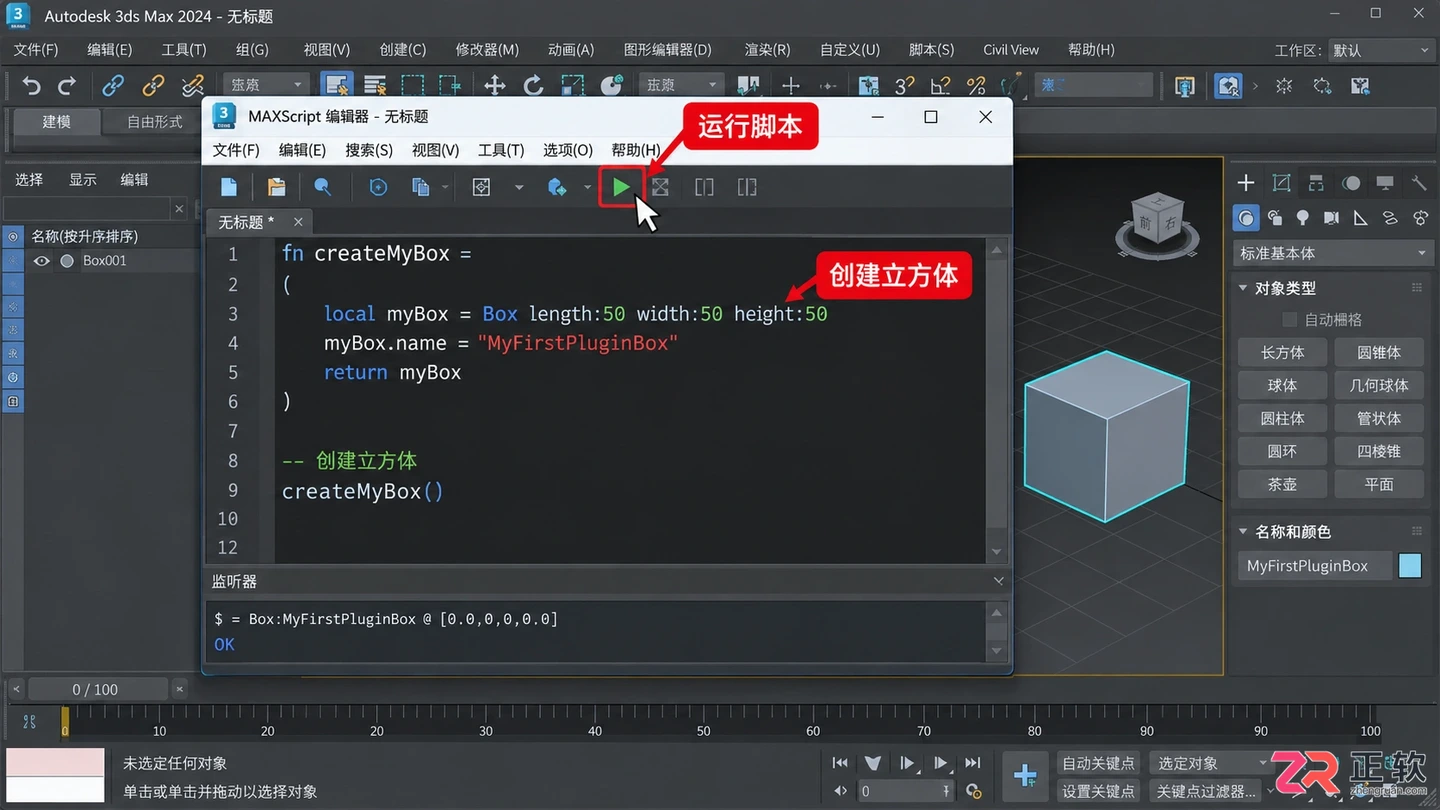The height and width of the screenshot is (810, 1440).
Task: Activate the Select and Scale tool
Action: click(572, 86)
